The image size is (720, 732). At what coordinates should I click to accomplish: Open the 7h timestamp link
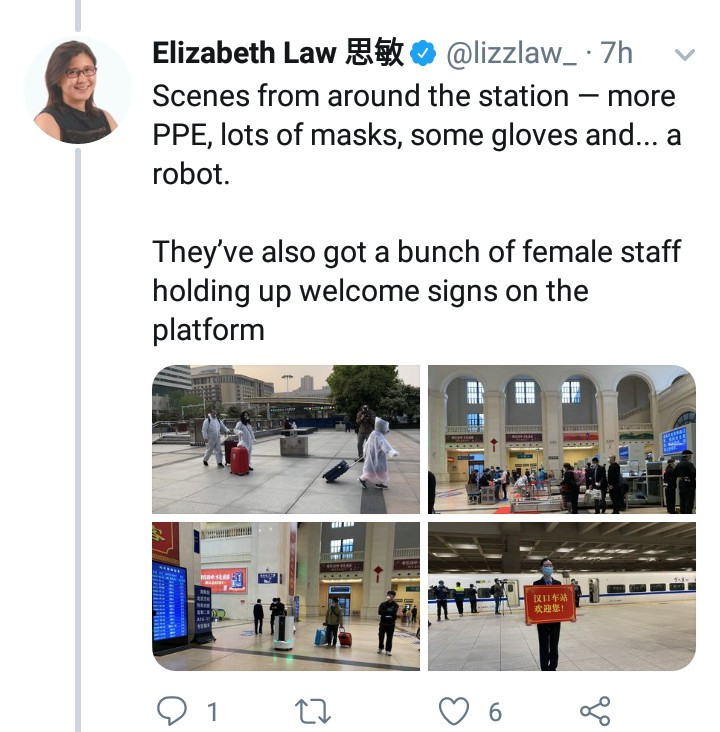tap(616, 53)
